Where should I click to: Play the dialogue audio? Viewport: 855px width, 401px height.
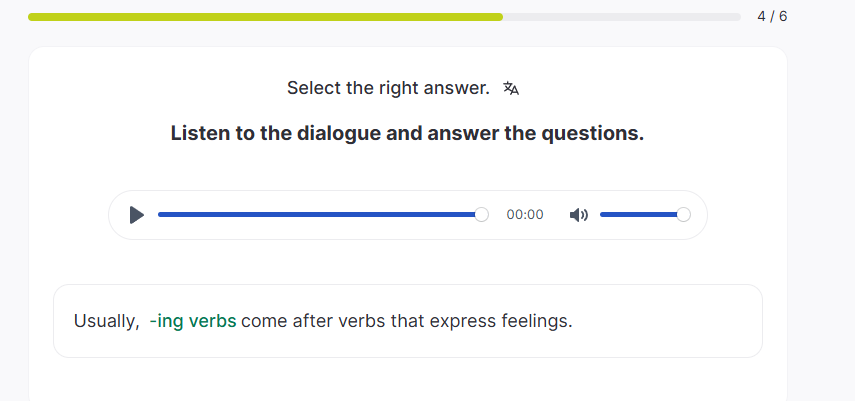(x=137, y=215)
